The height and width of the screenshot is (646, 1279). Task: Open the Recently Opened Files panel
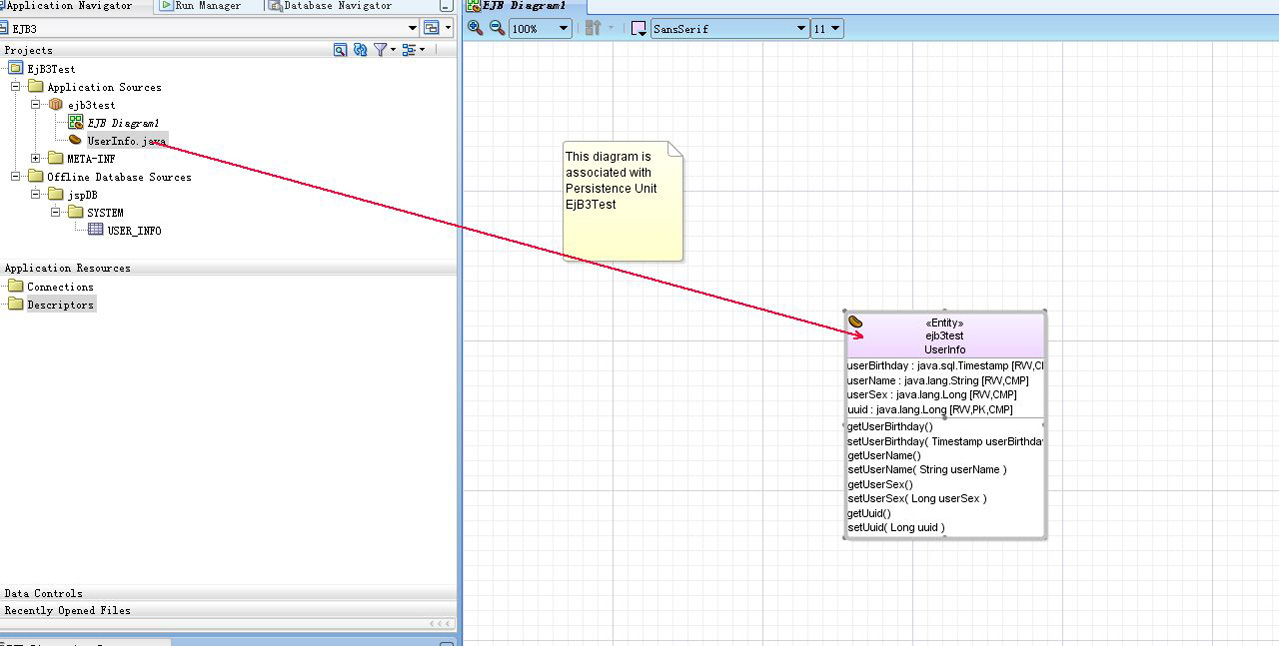pyautogui.click(x=228, y=610)
